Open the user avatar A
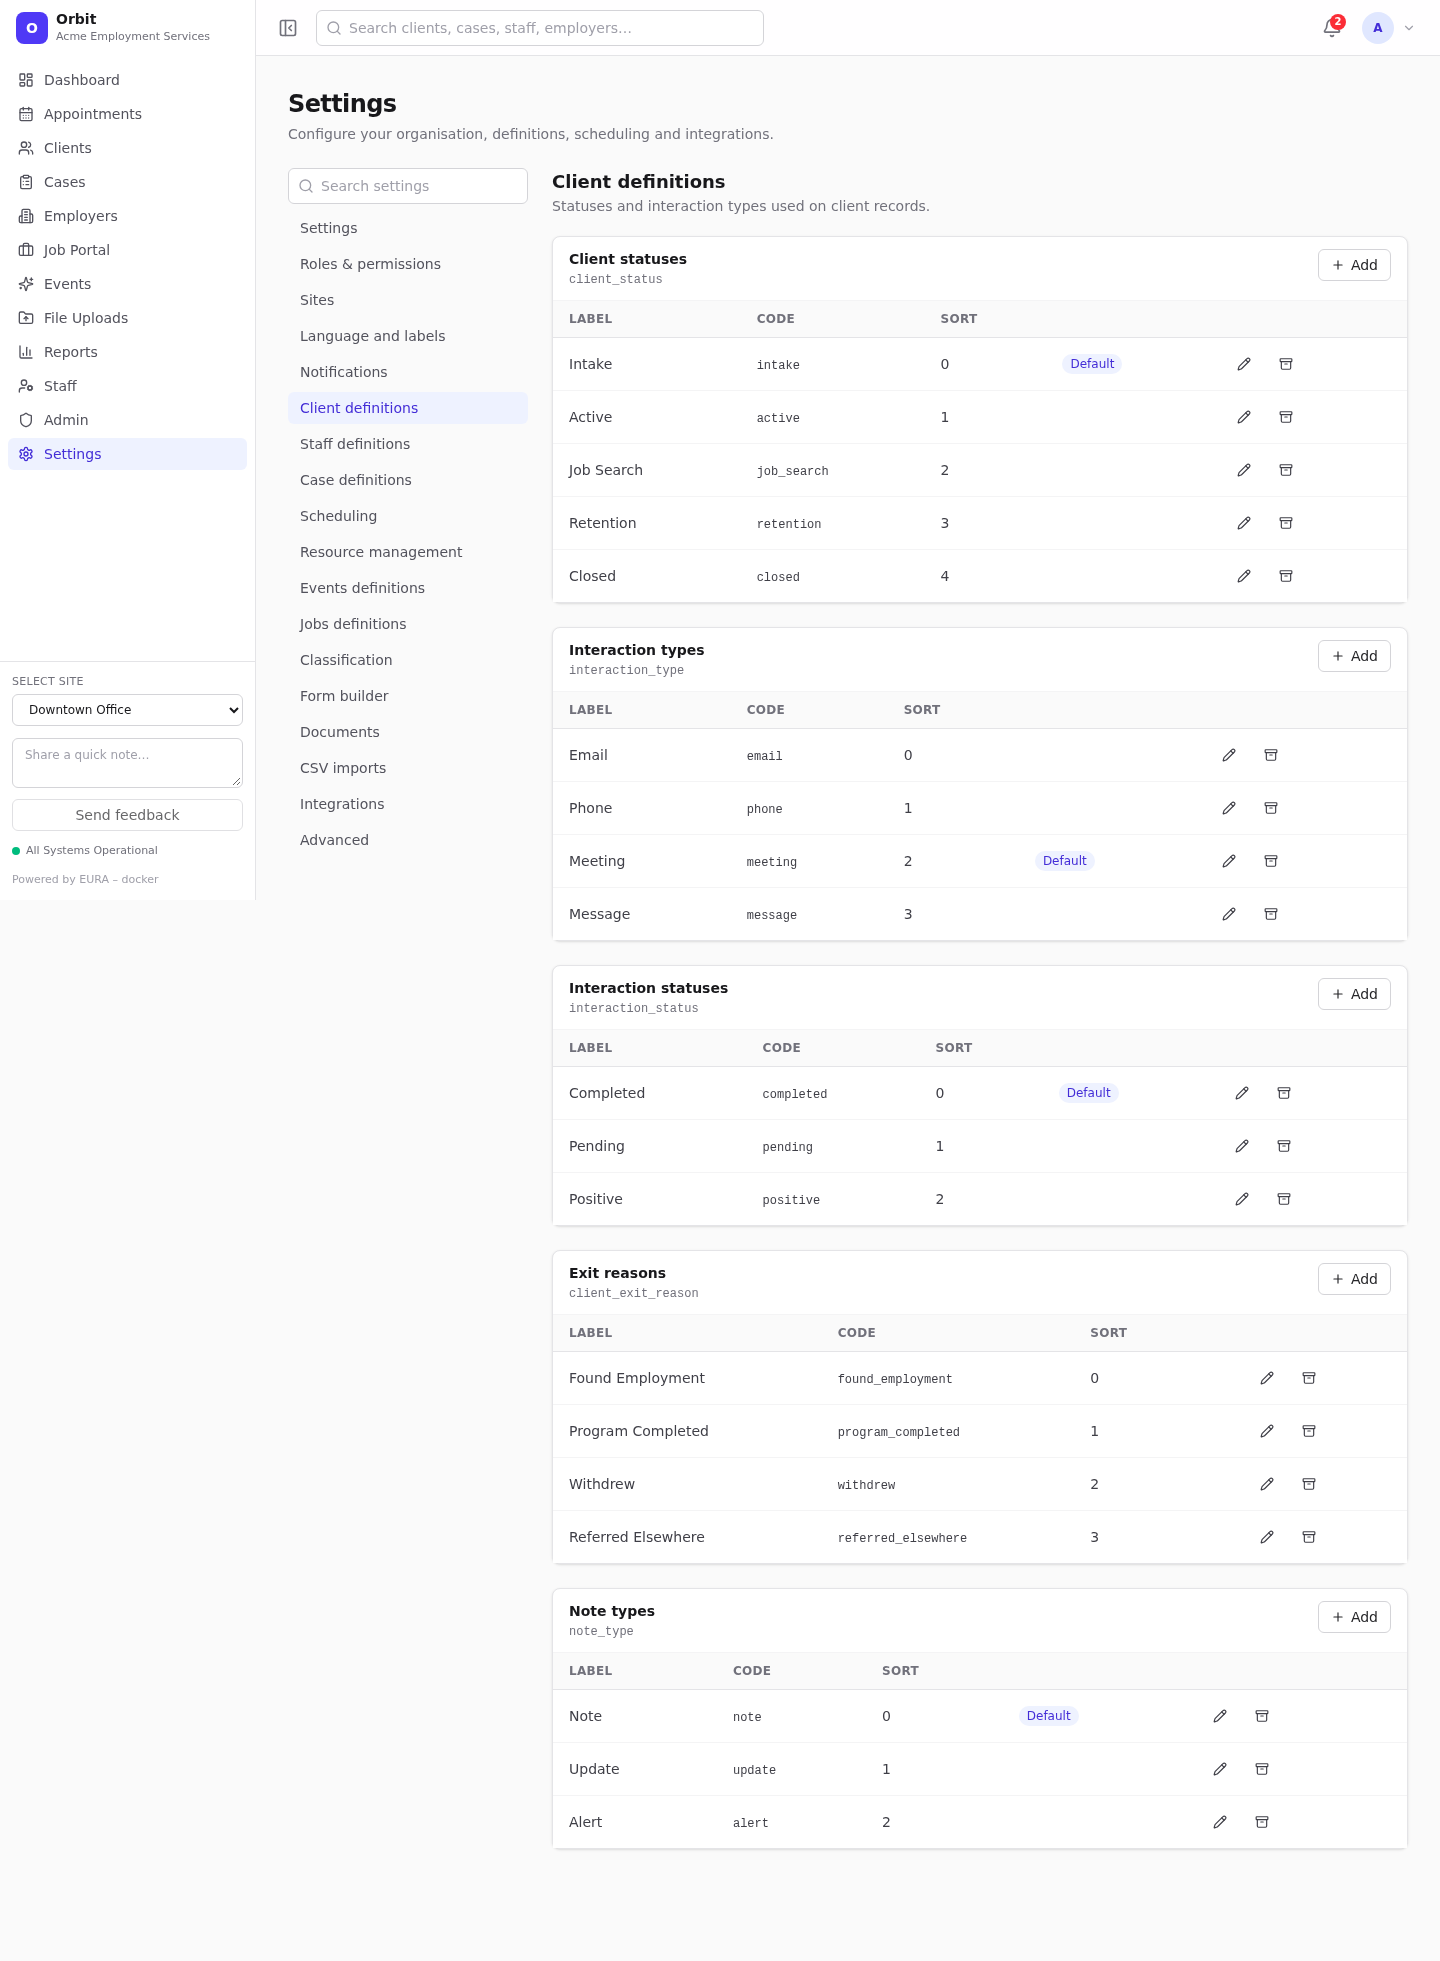This screenshot has width=1440, height=1961. pos(1378,28)
